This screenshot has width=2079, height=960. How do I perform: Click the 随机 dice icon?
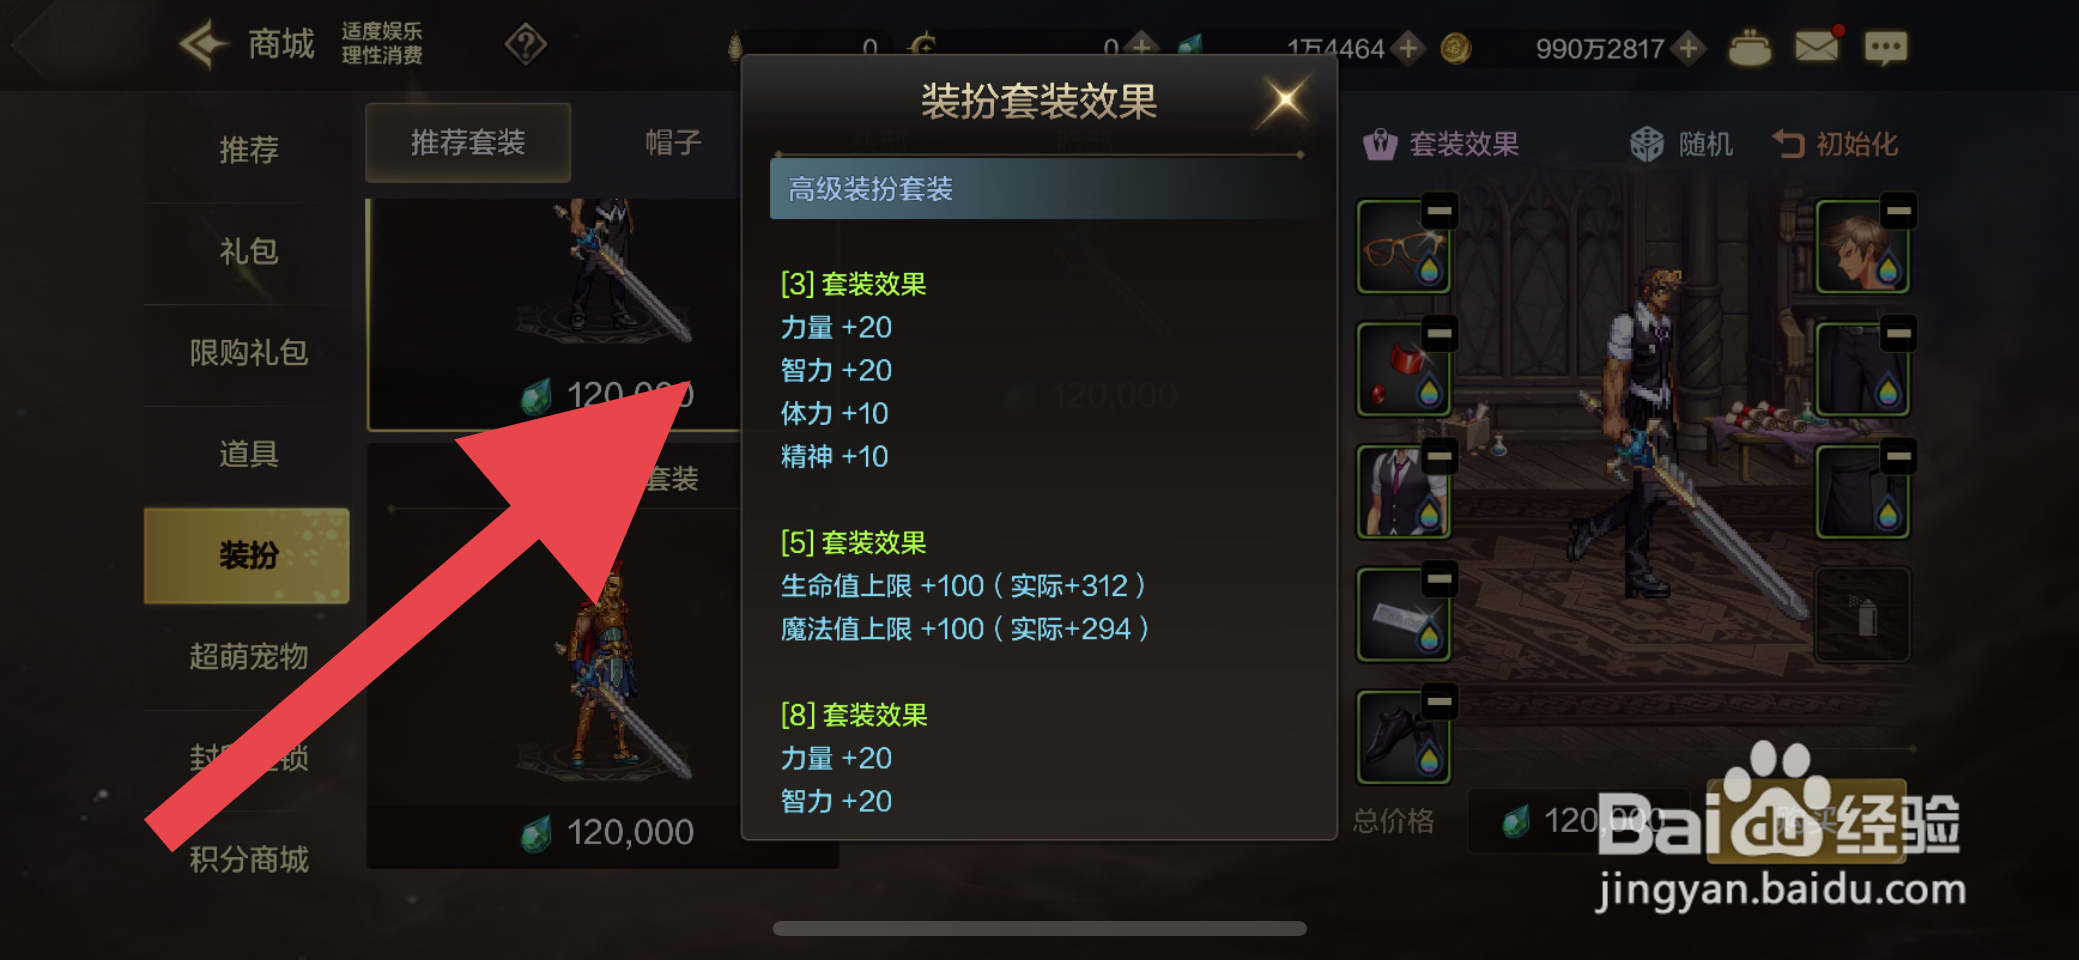pyautogui.click(x=1646, y=144)
